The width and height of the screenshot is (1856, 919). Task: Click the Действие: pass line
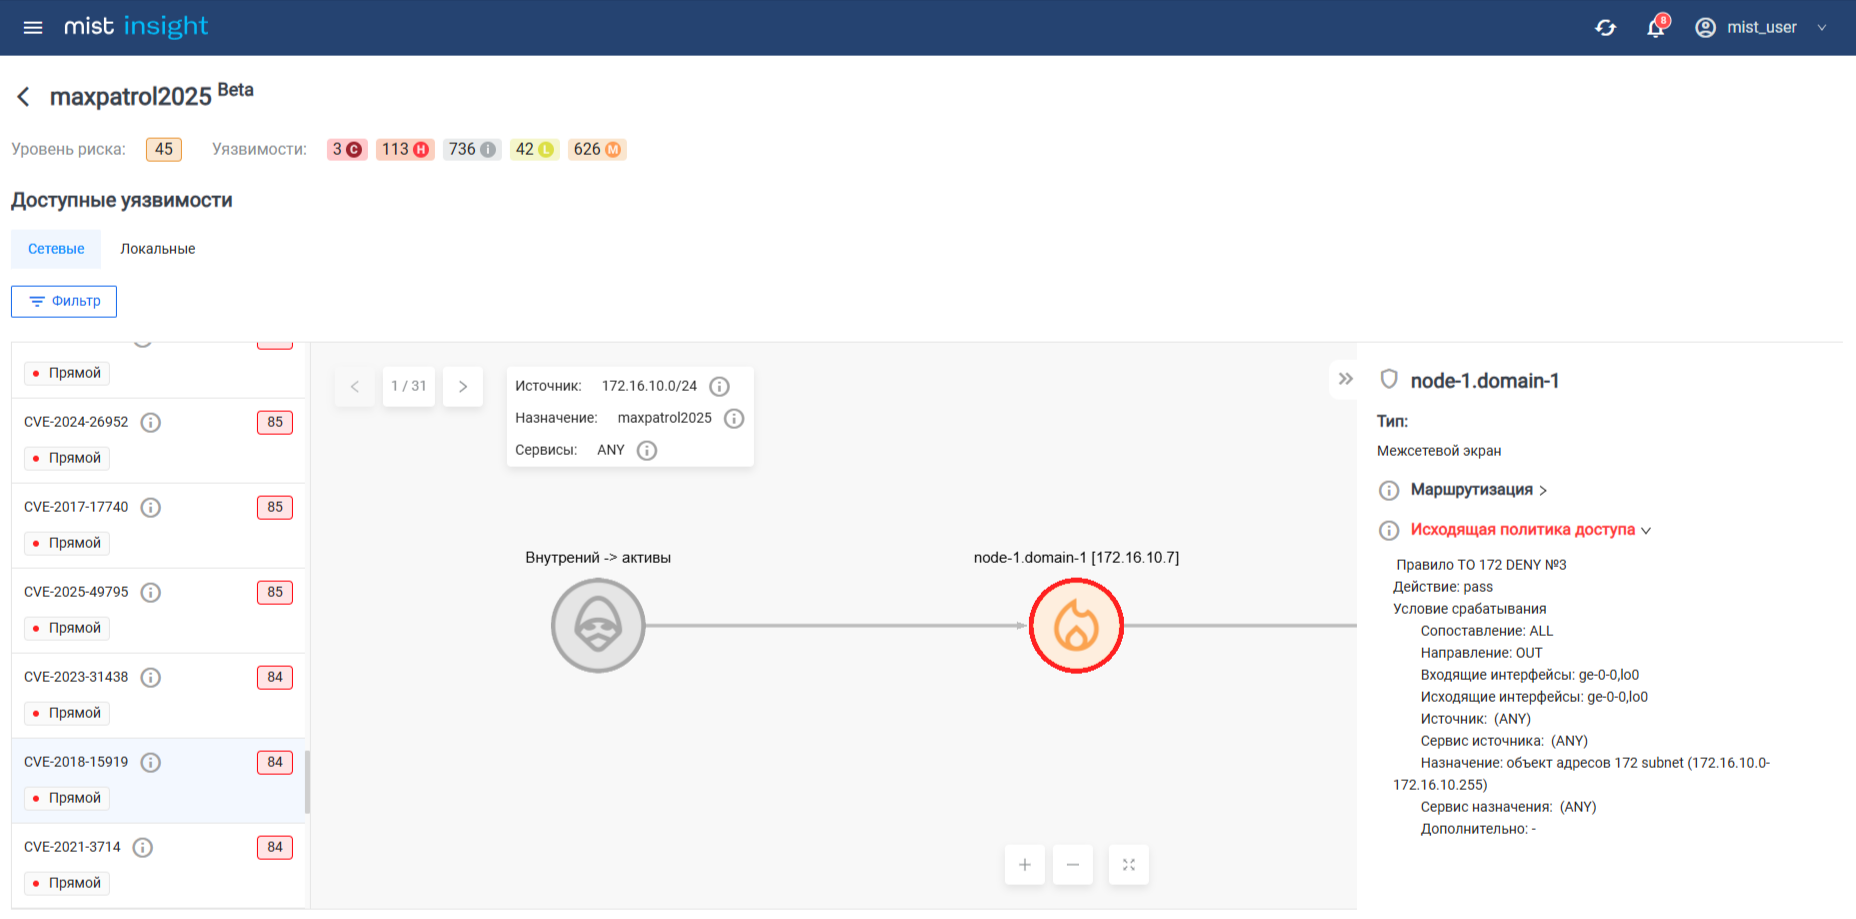pyautogui.click(x=1443, y=587)
